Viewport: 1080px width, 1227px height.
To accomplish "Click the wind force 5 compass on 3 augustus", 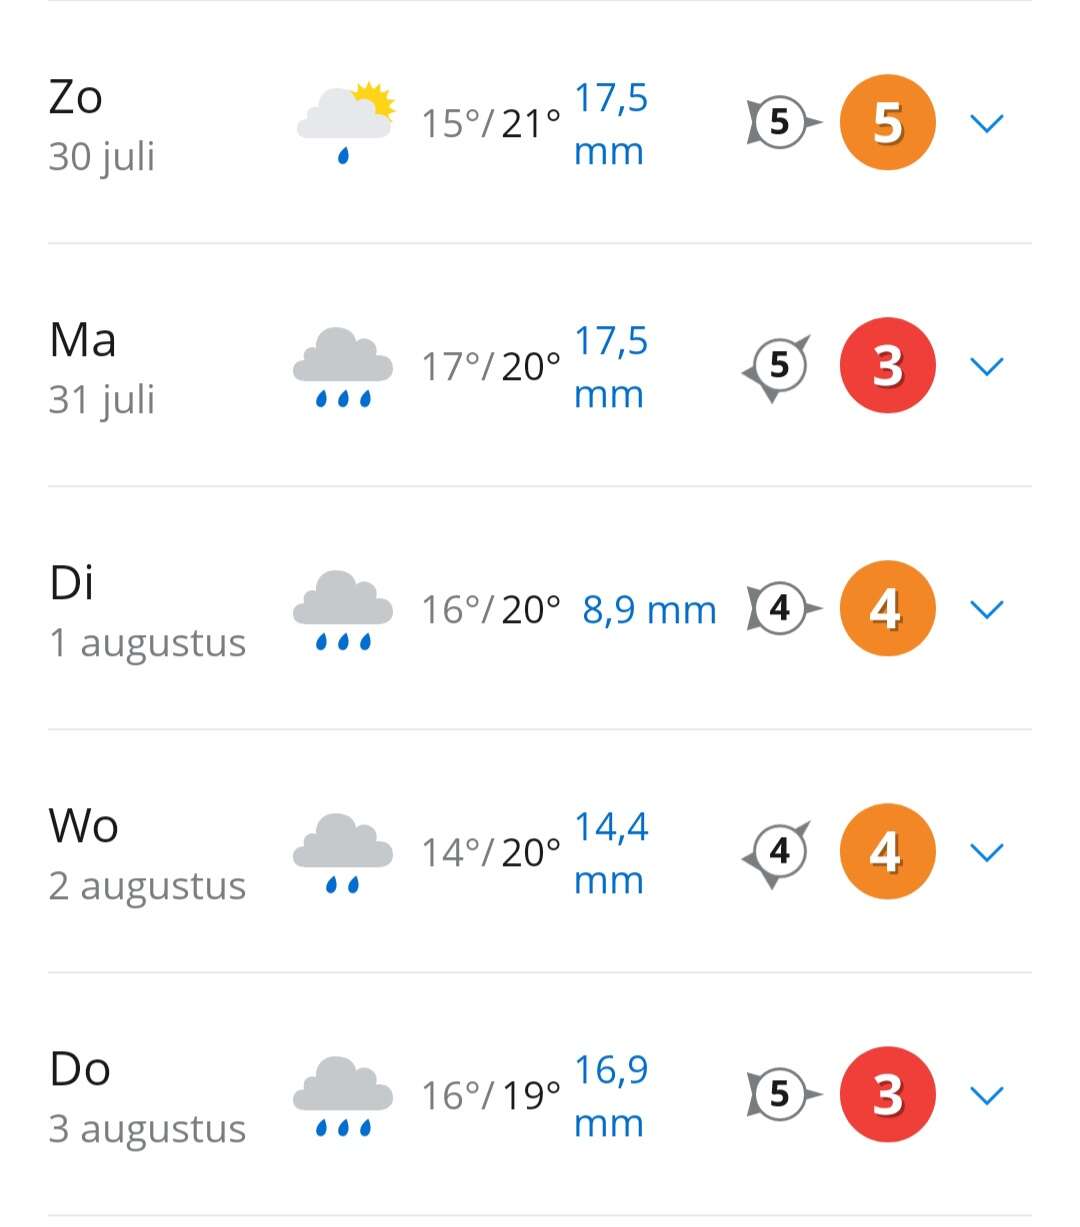I will coord(783,1095).
